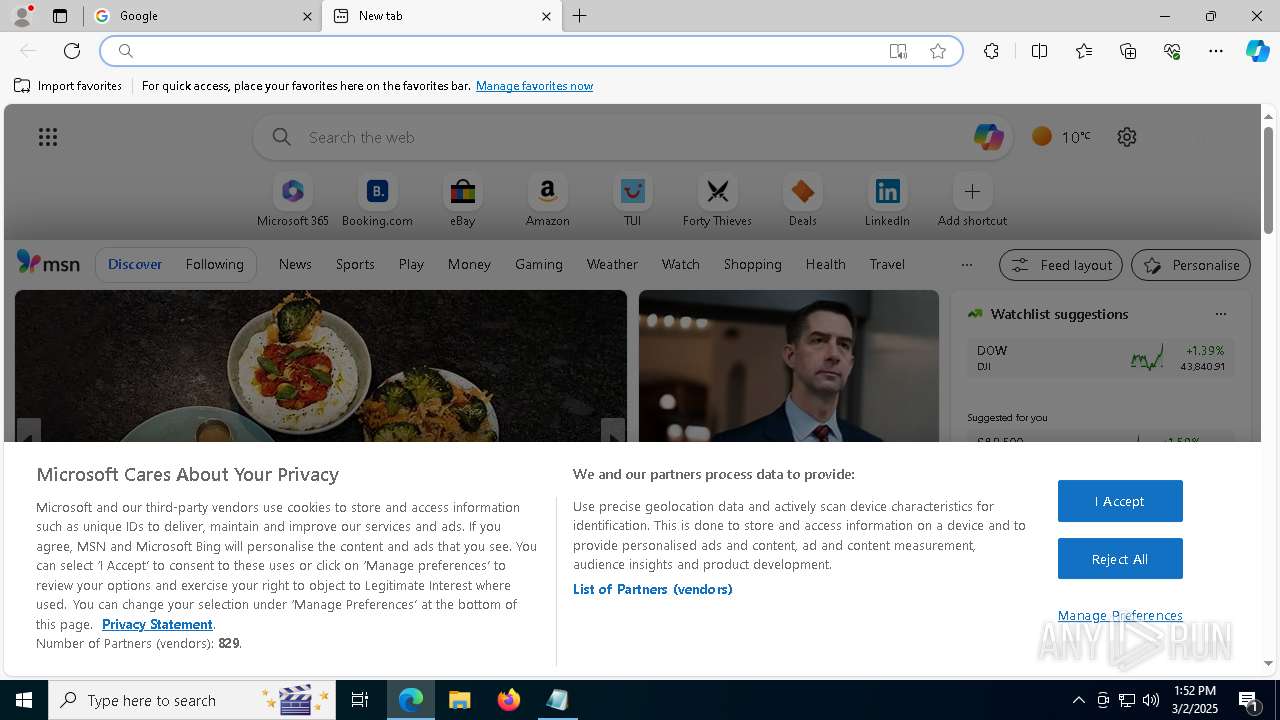This screenshot has width=1280, height=720.
Task: Open the Microsoft 365 shortcut
Action: tap(292, 201)
